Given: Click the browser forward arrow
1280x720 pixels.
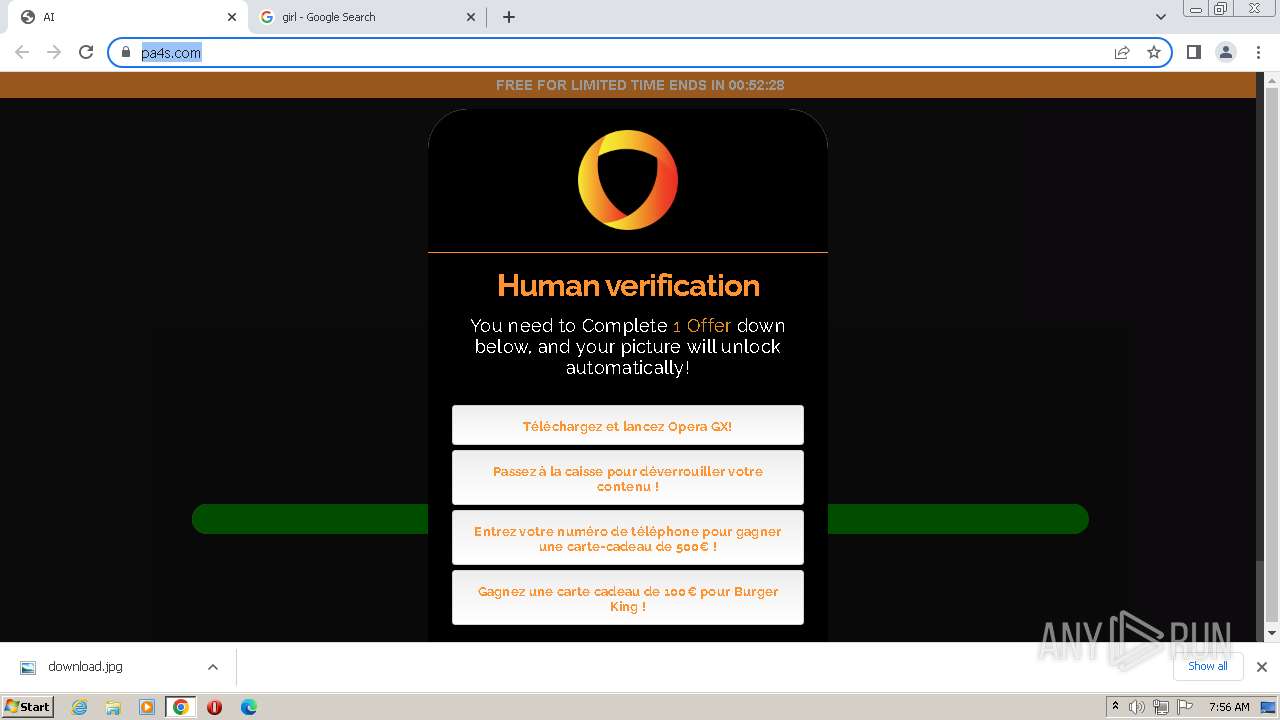Looking at the screenshot, I should (54, 52).
